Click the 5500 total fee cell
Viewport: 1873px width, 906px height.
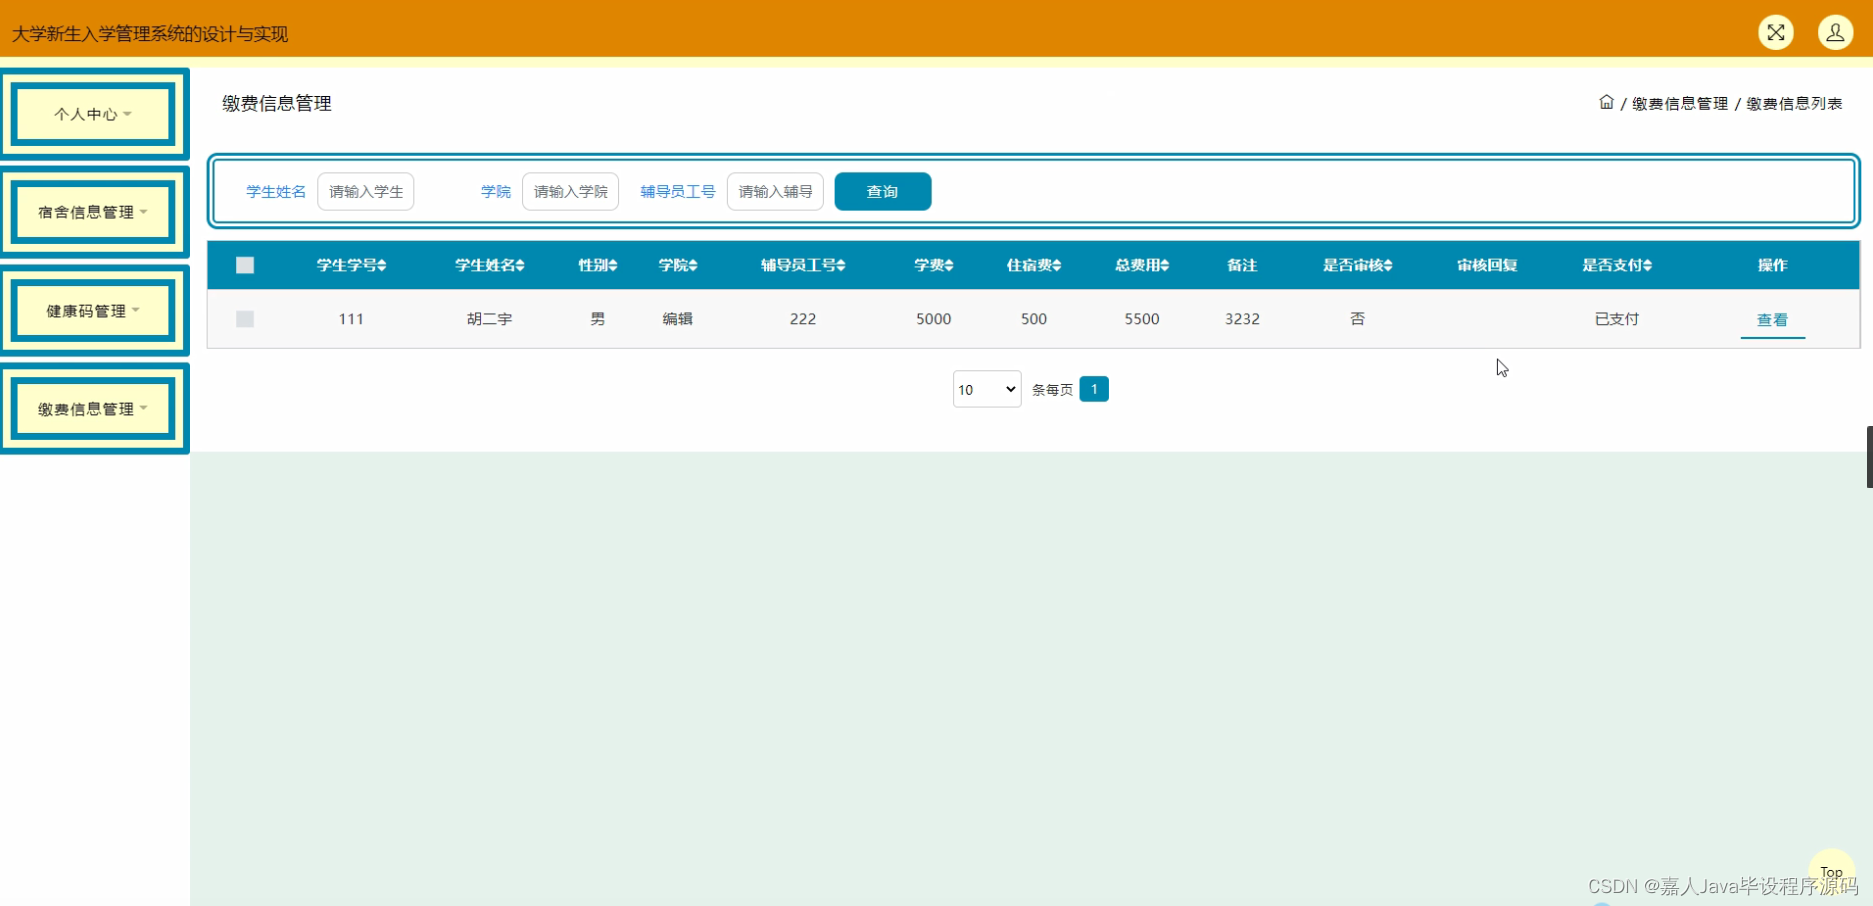1142,319
